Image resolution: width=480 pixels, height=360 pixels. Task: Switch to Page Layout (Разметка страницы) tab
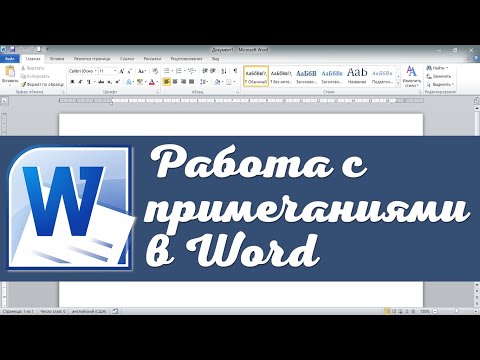tap(92, 59)
